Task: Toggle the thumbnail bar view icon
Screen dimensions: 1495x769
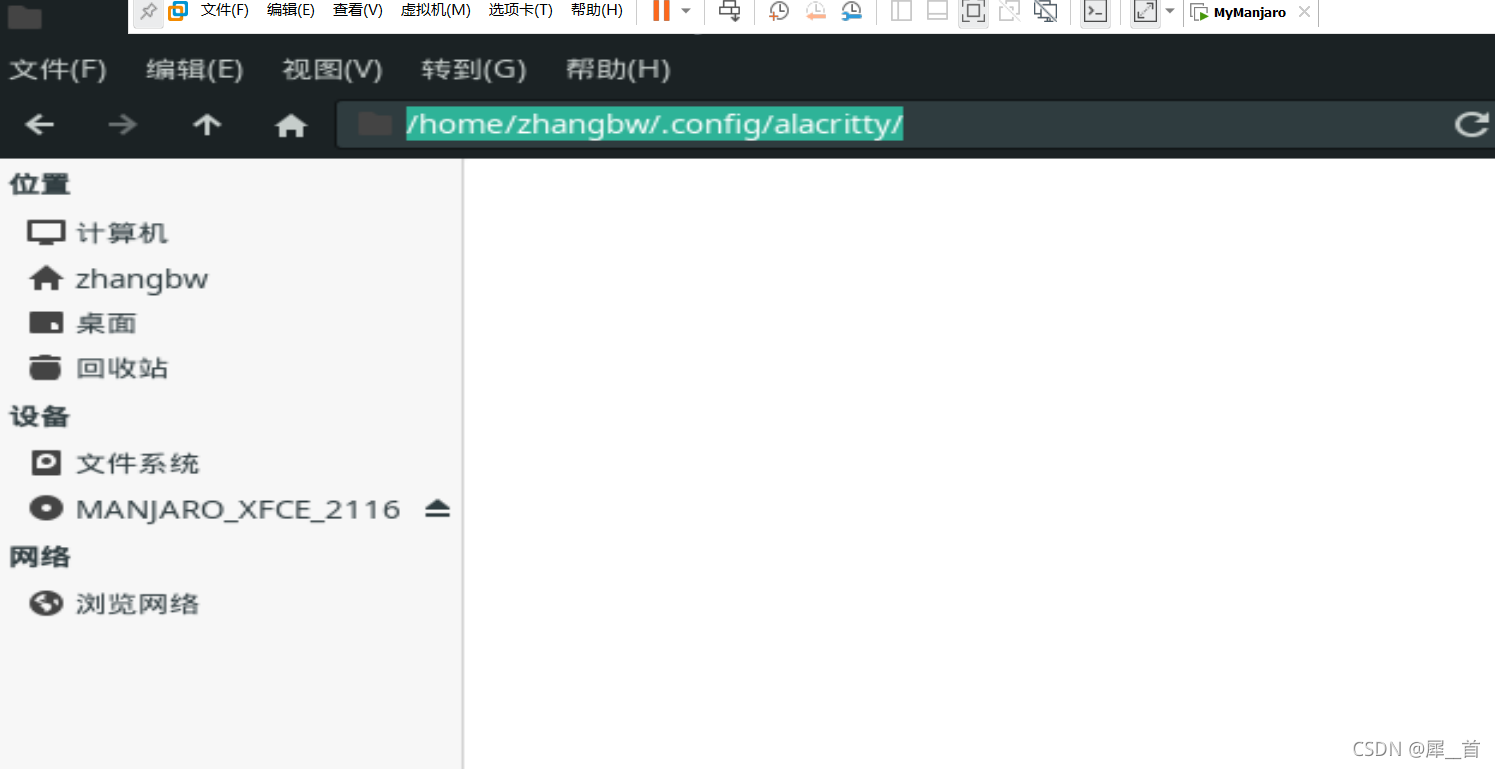Action: tap(937, 11)
